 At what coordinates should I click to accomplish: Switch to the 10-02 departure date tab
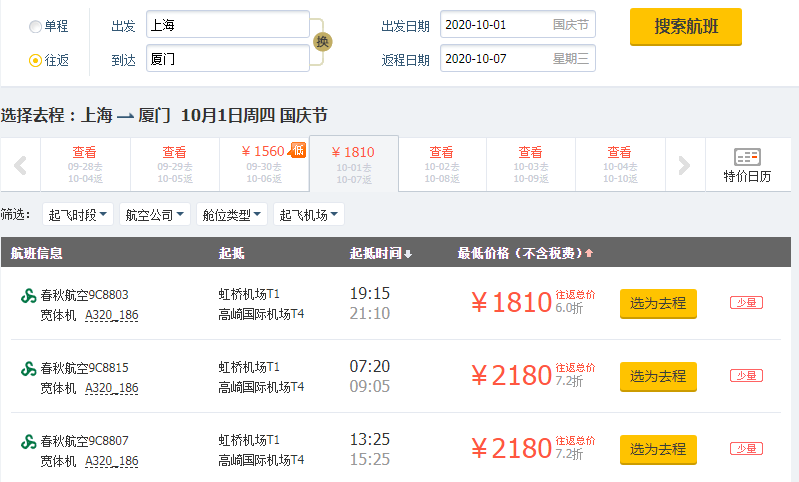441,164
